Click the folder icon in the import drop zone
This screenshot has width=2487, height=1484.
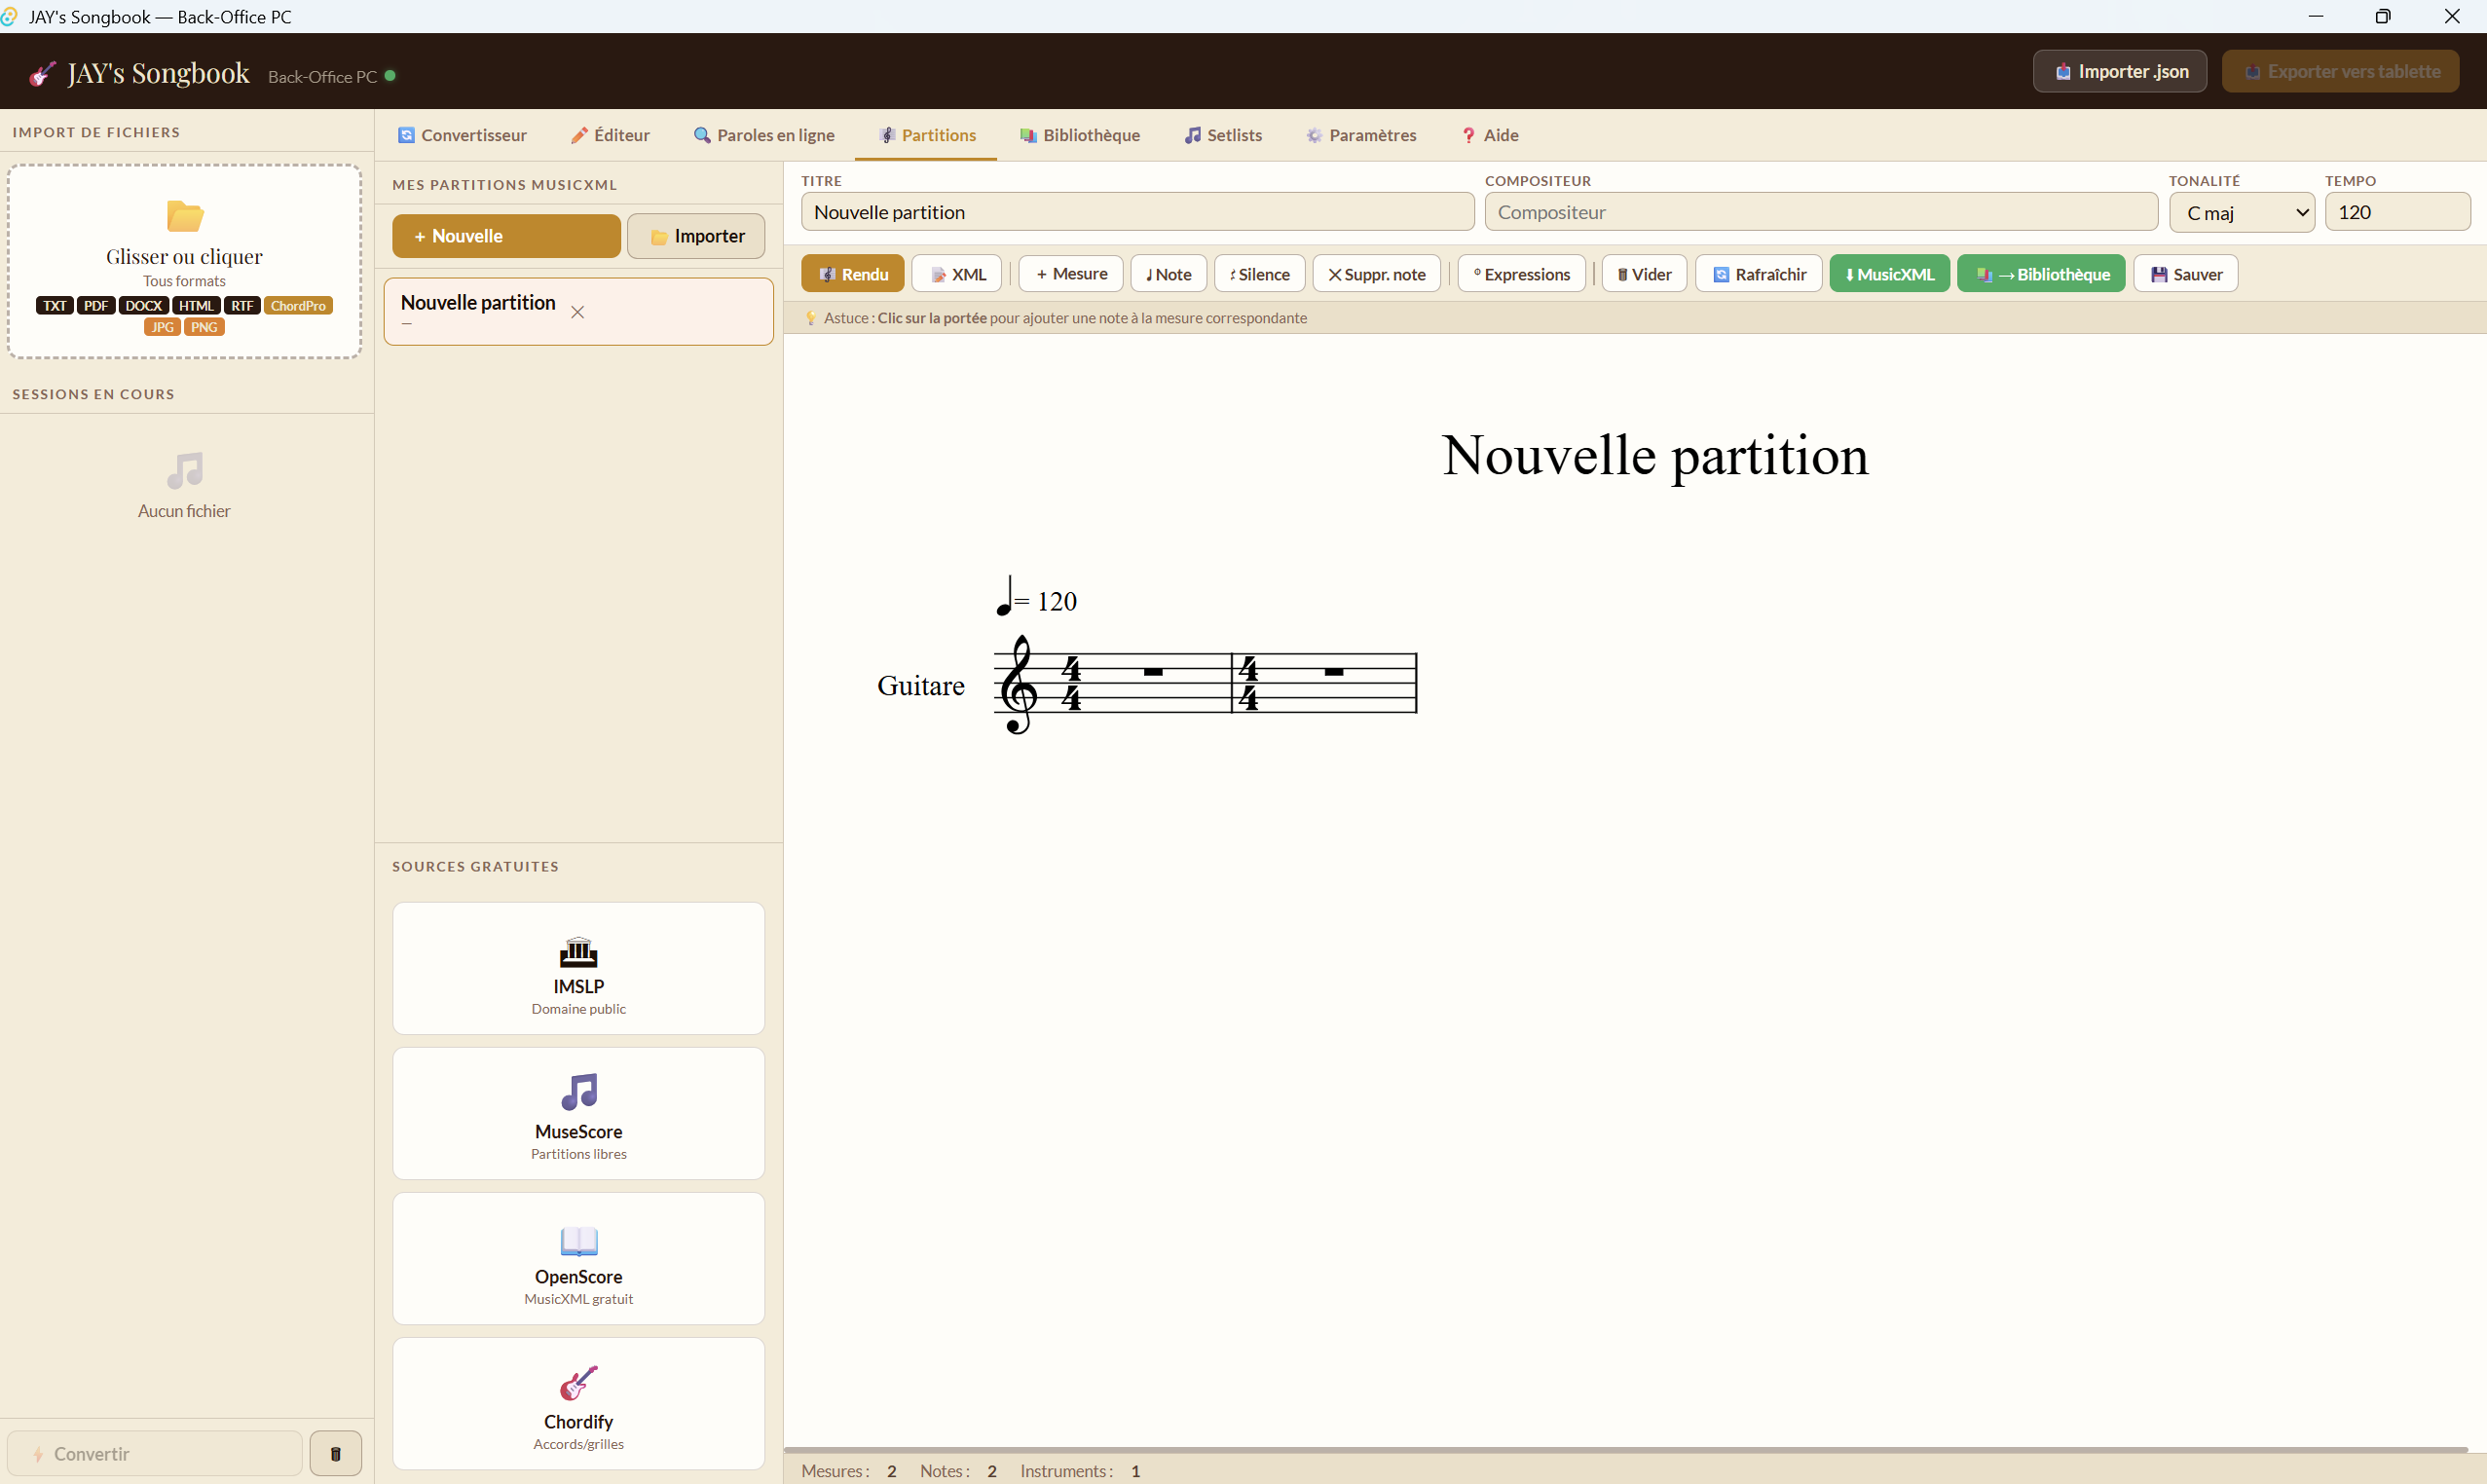point(184,216)
